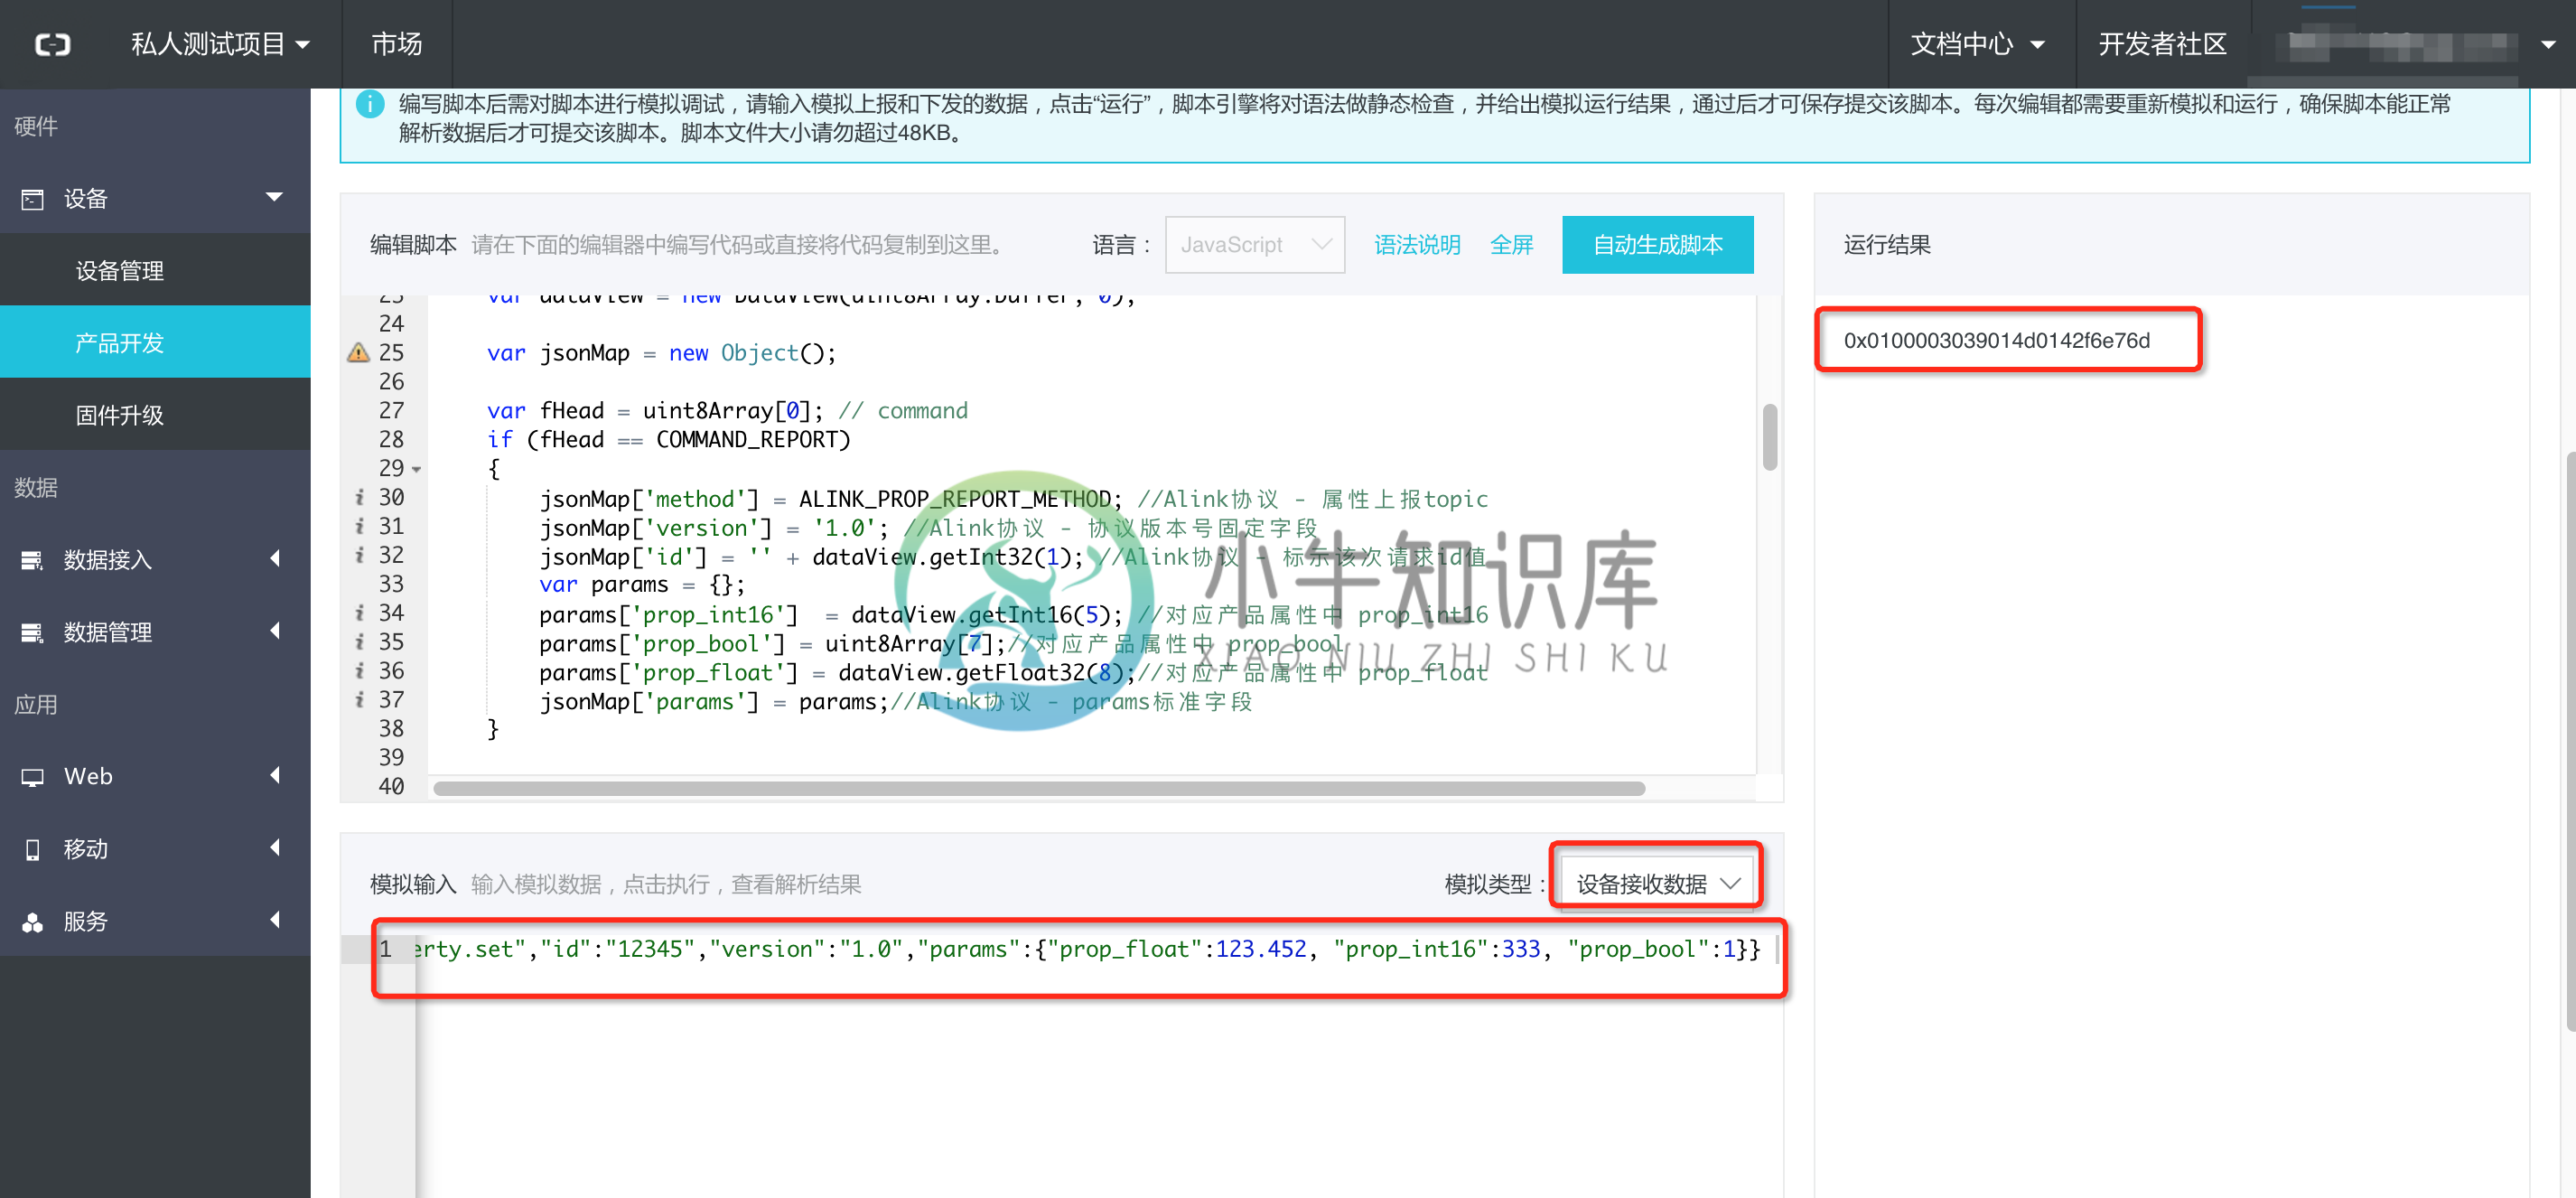Click code line 25 var jsonMap statement
Screen dimensions: 2576x1198
click(661, 353)
